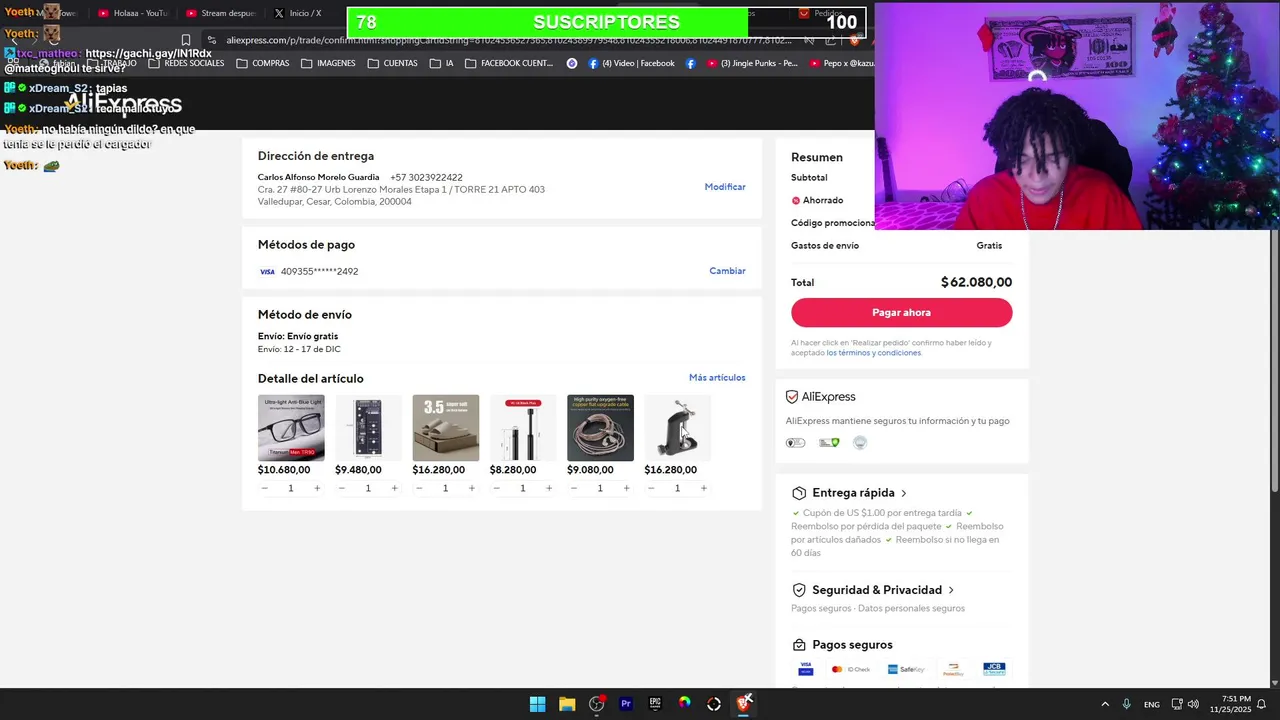Viewport: 1280px width, 720px height.
Task: Increase quantity of the $10.680,00 glasses
Action: [317, 488]
